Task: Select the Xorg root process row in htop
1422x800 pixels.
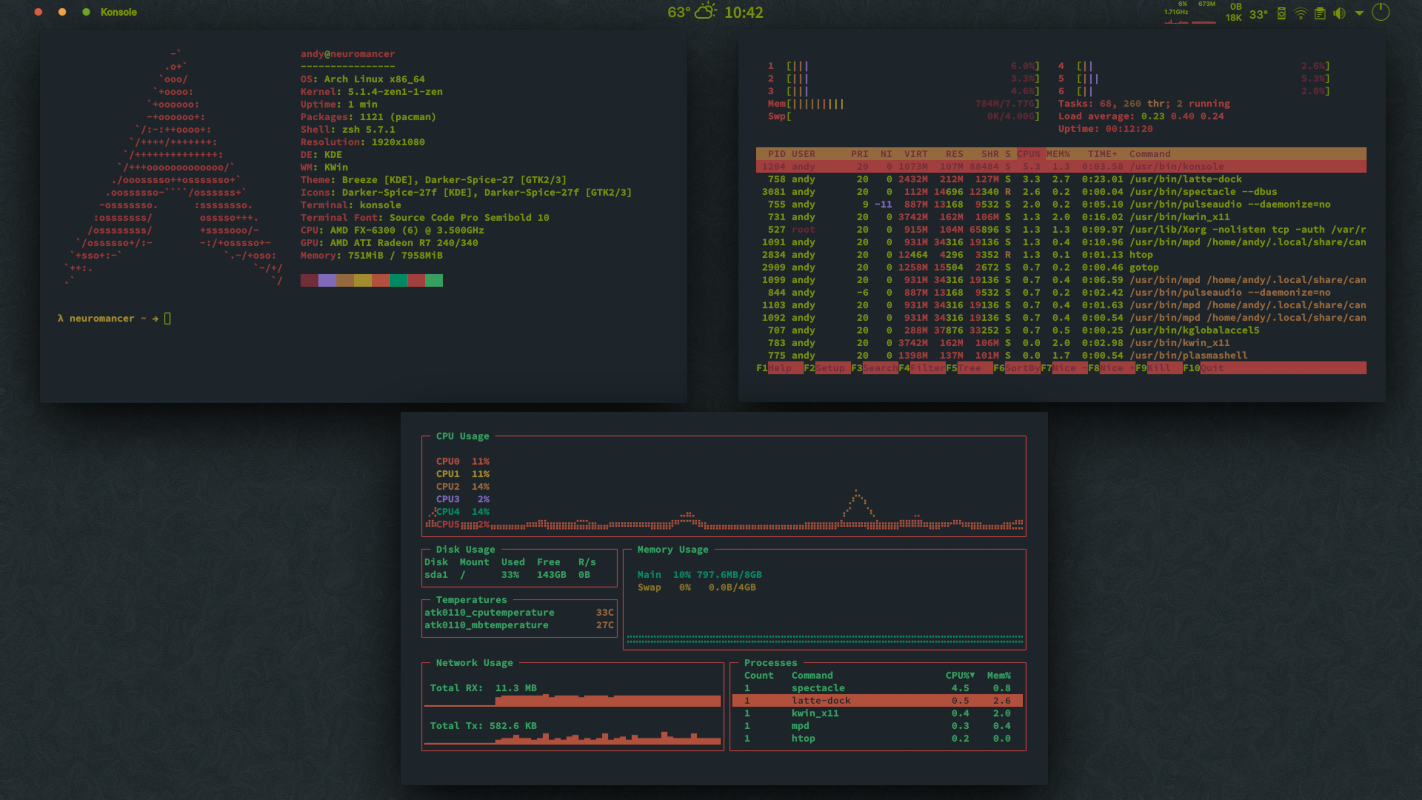Action: point(1061,230)
